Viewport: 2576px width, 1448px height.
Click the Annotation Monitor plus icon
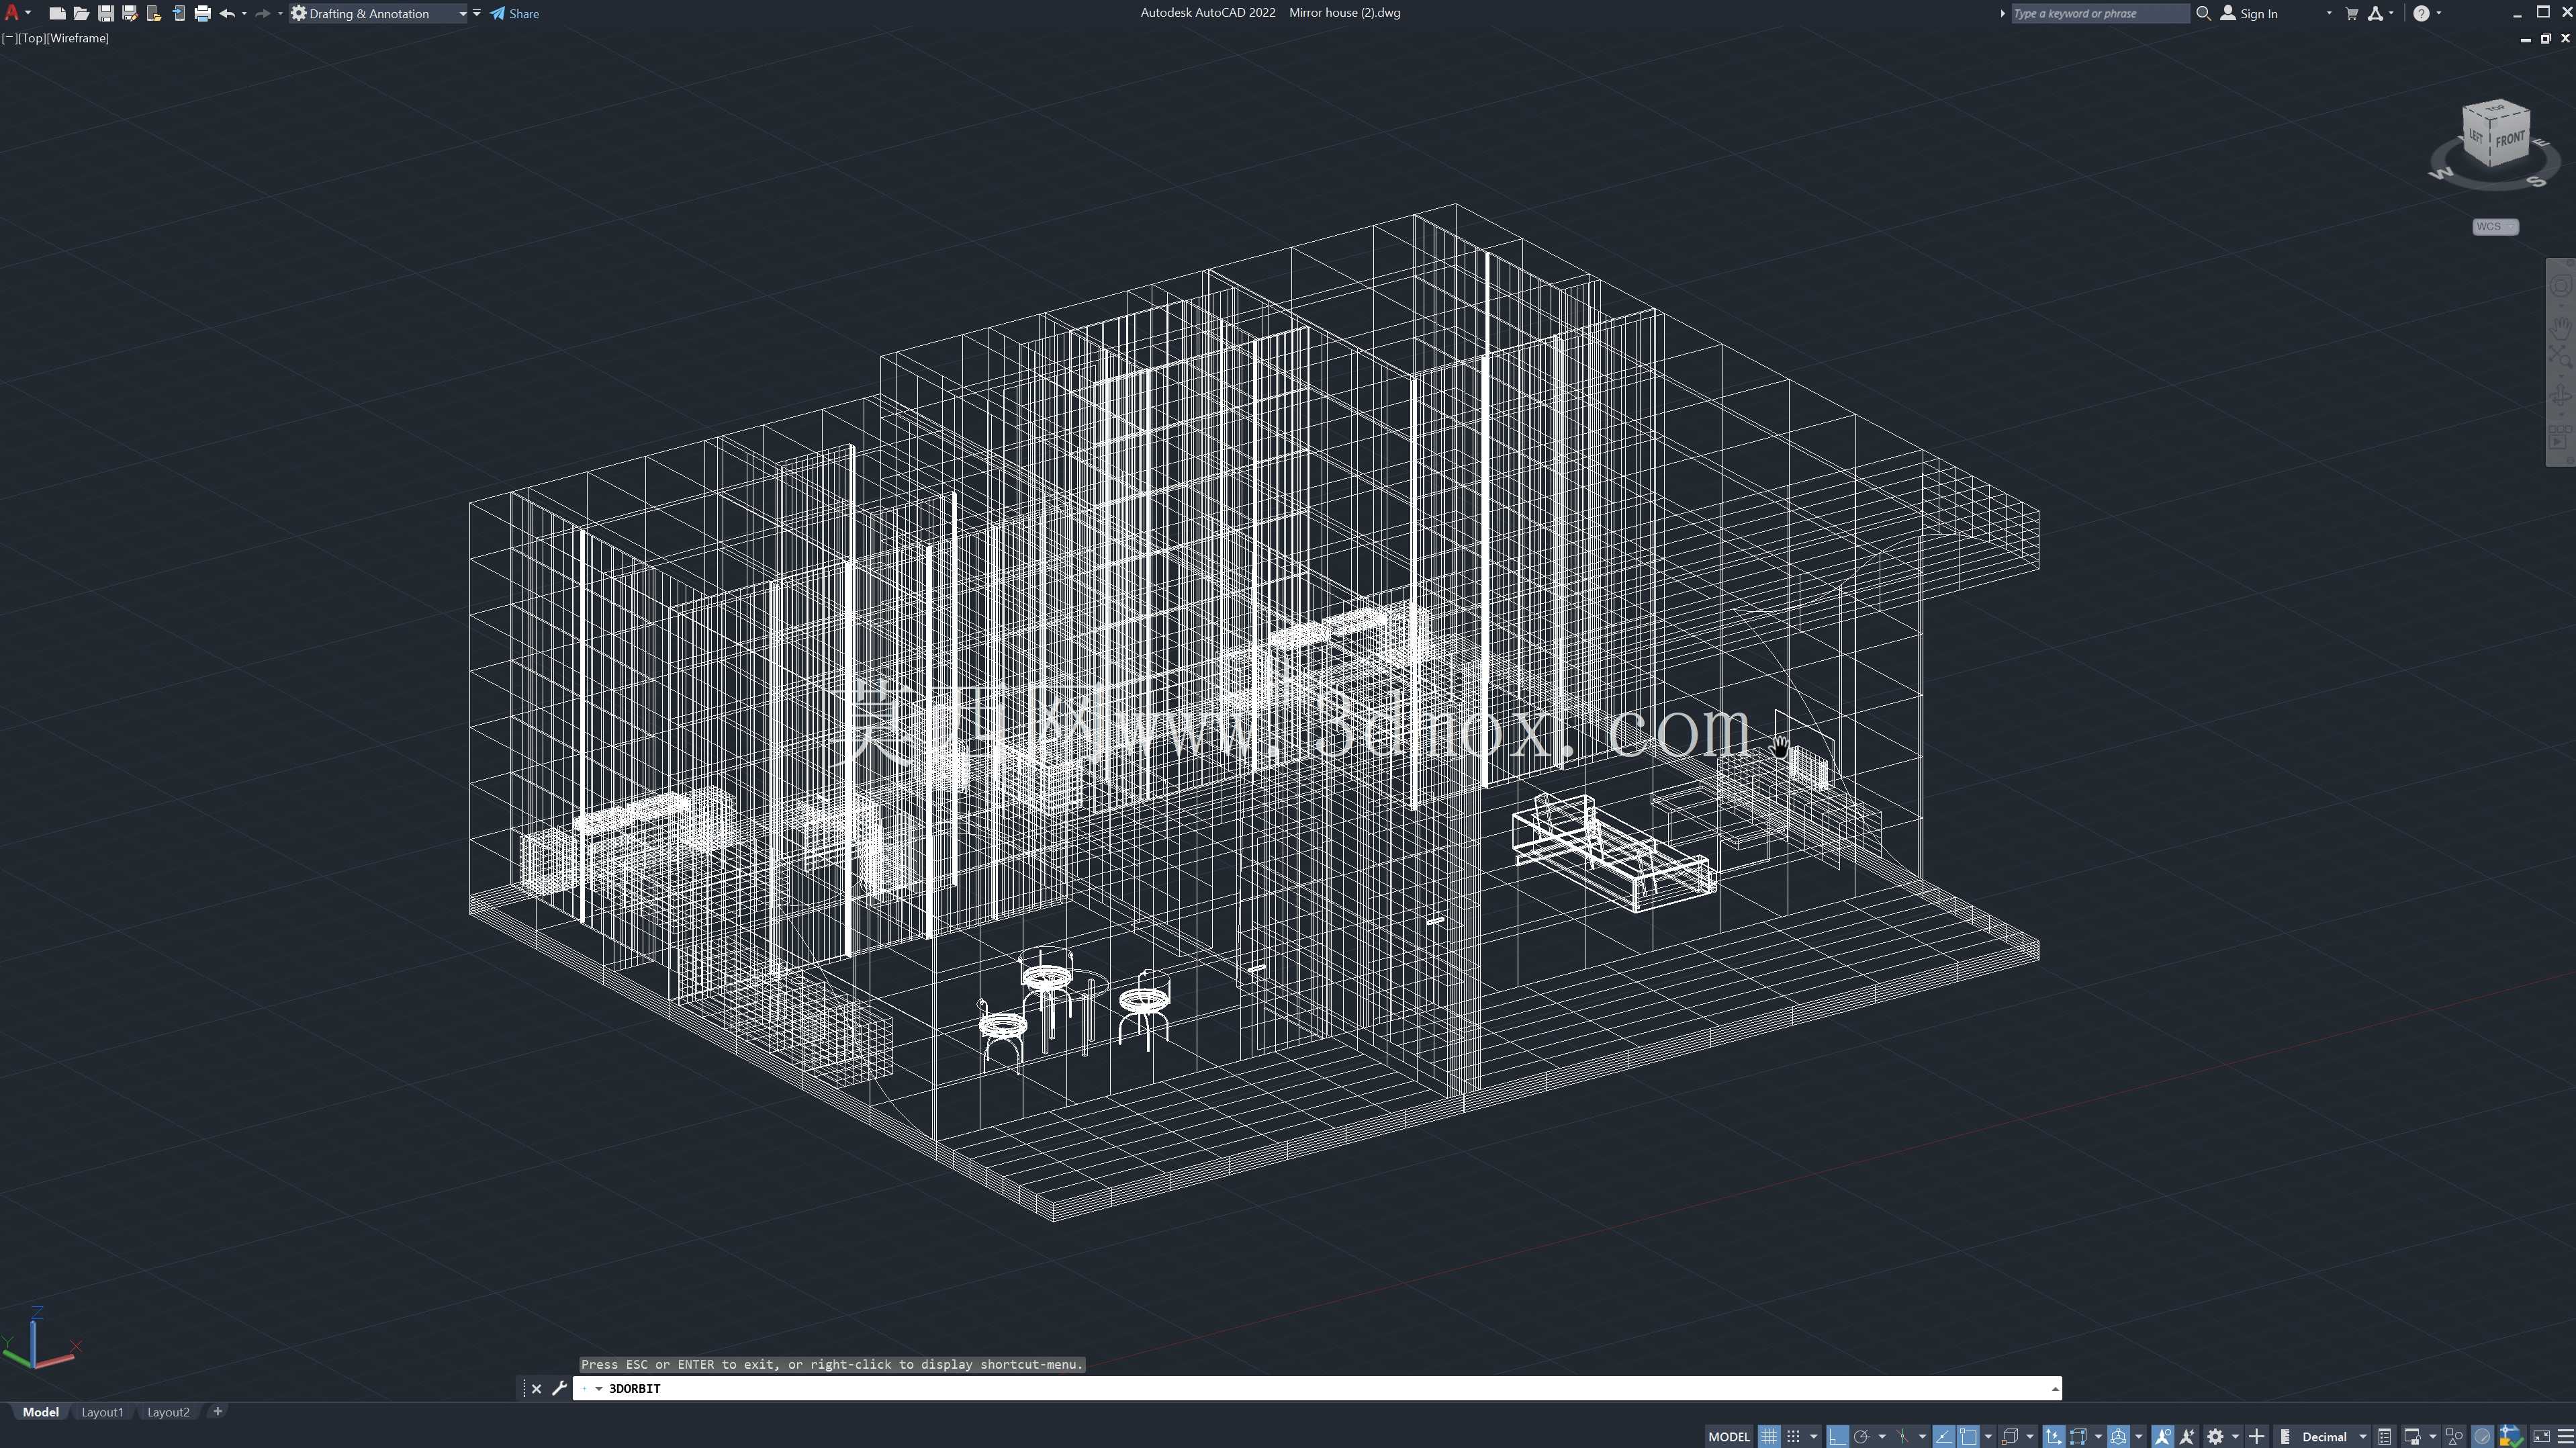click(x=2256, y=1436)
